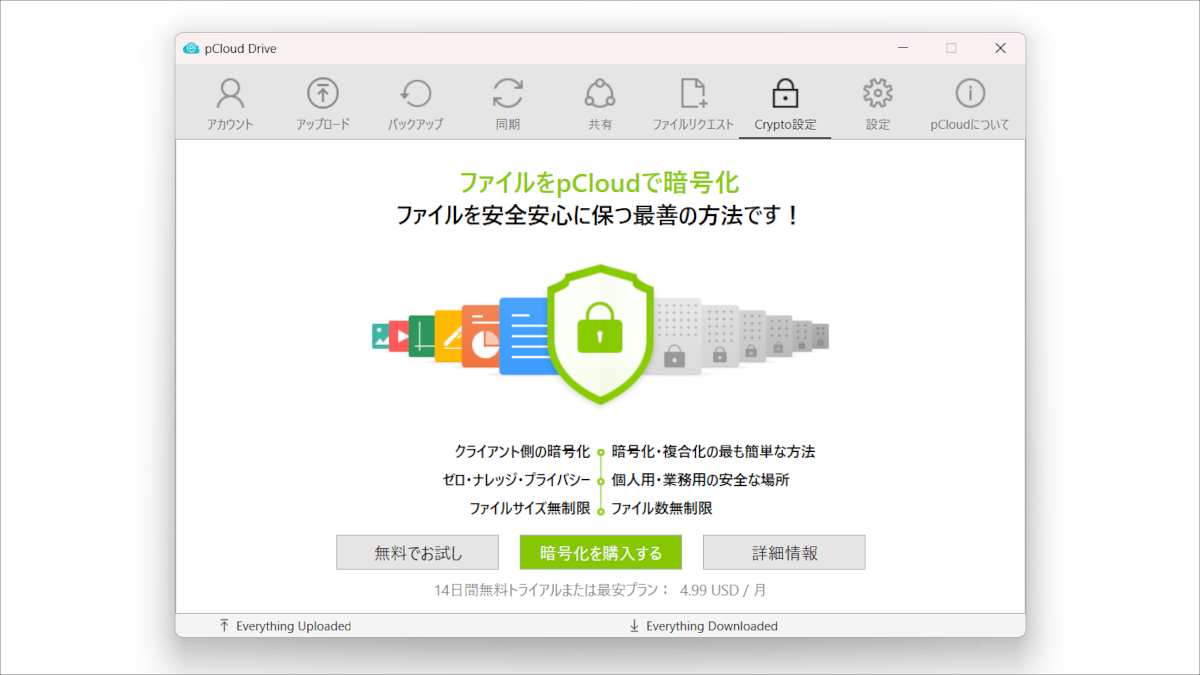Click the ファイル数無制限 feature text
The width and height of the screenshot is (1200, 675).
(x=662, y=508)
